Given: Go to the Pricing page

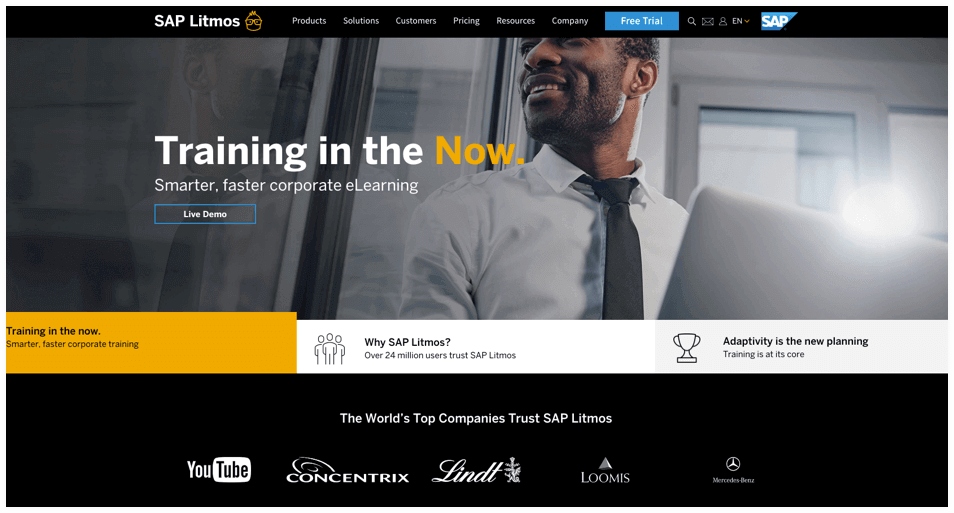Looking at the screenshot, I should click(466, 21).
